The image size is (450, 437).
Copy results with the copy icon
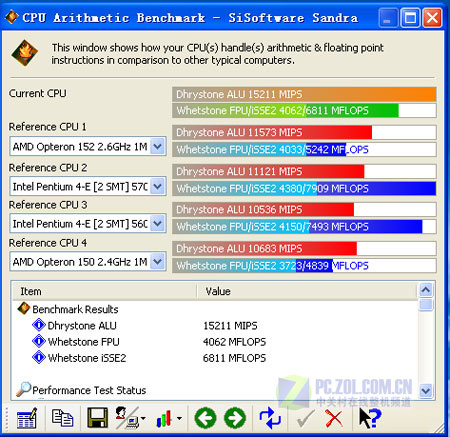coord(62,418)
